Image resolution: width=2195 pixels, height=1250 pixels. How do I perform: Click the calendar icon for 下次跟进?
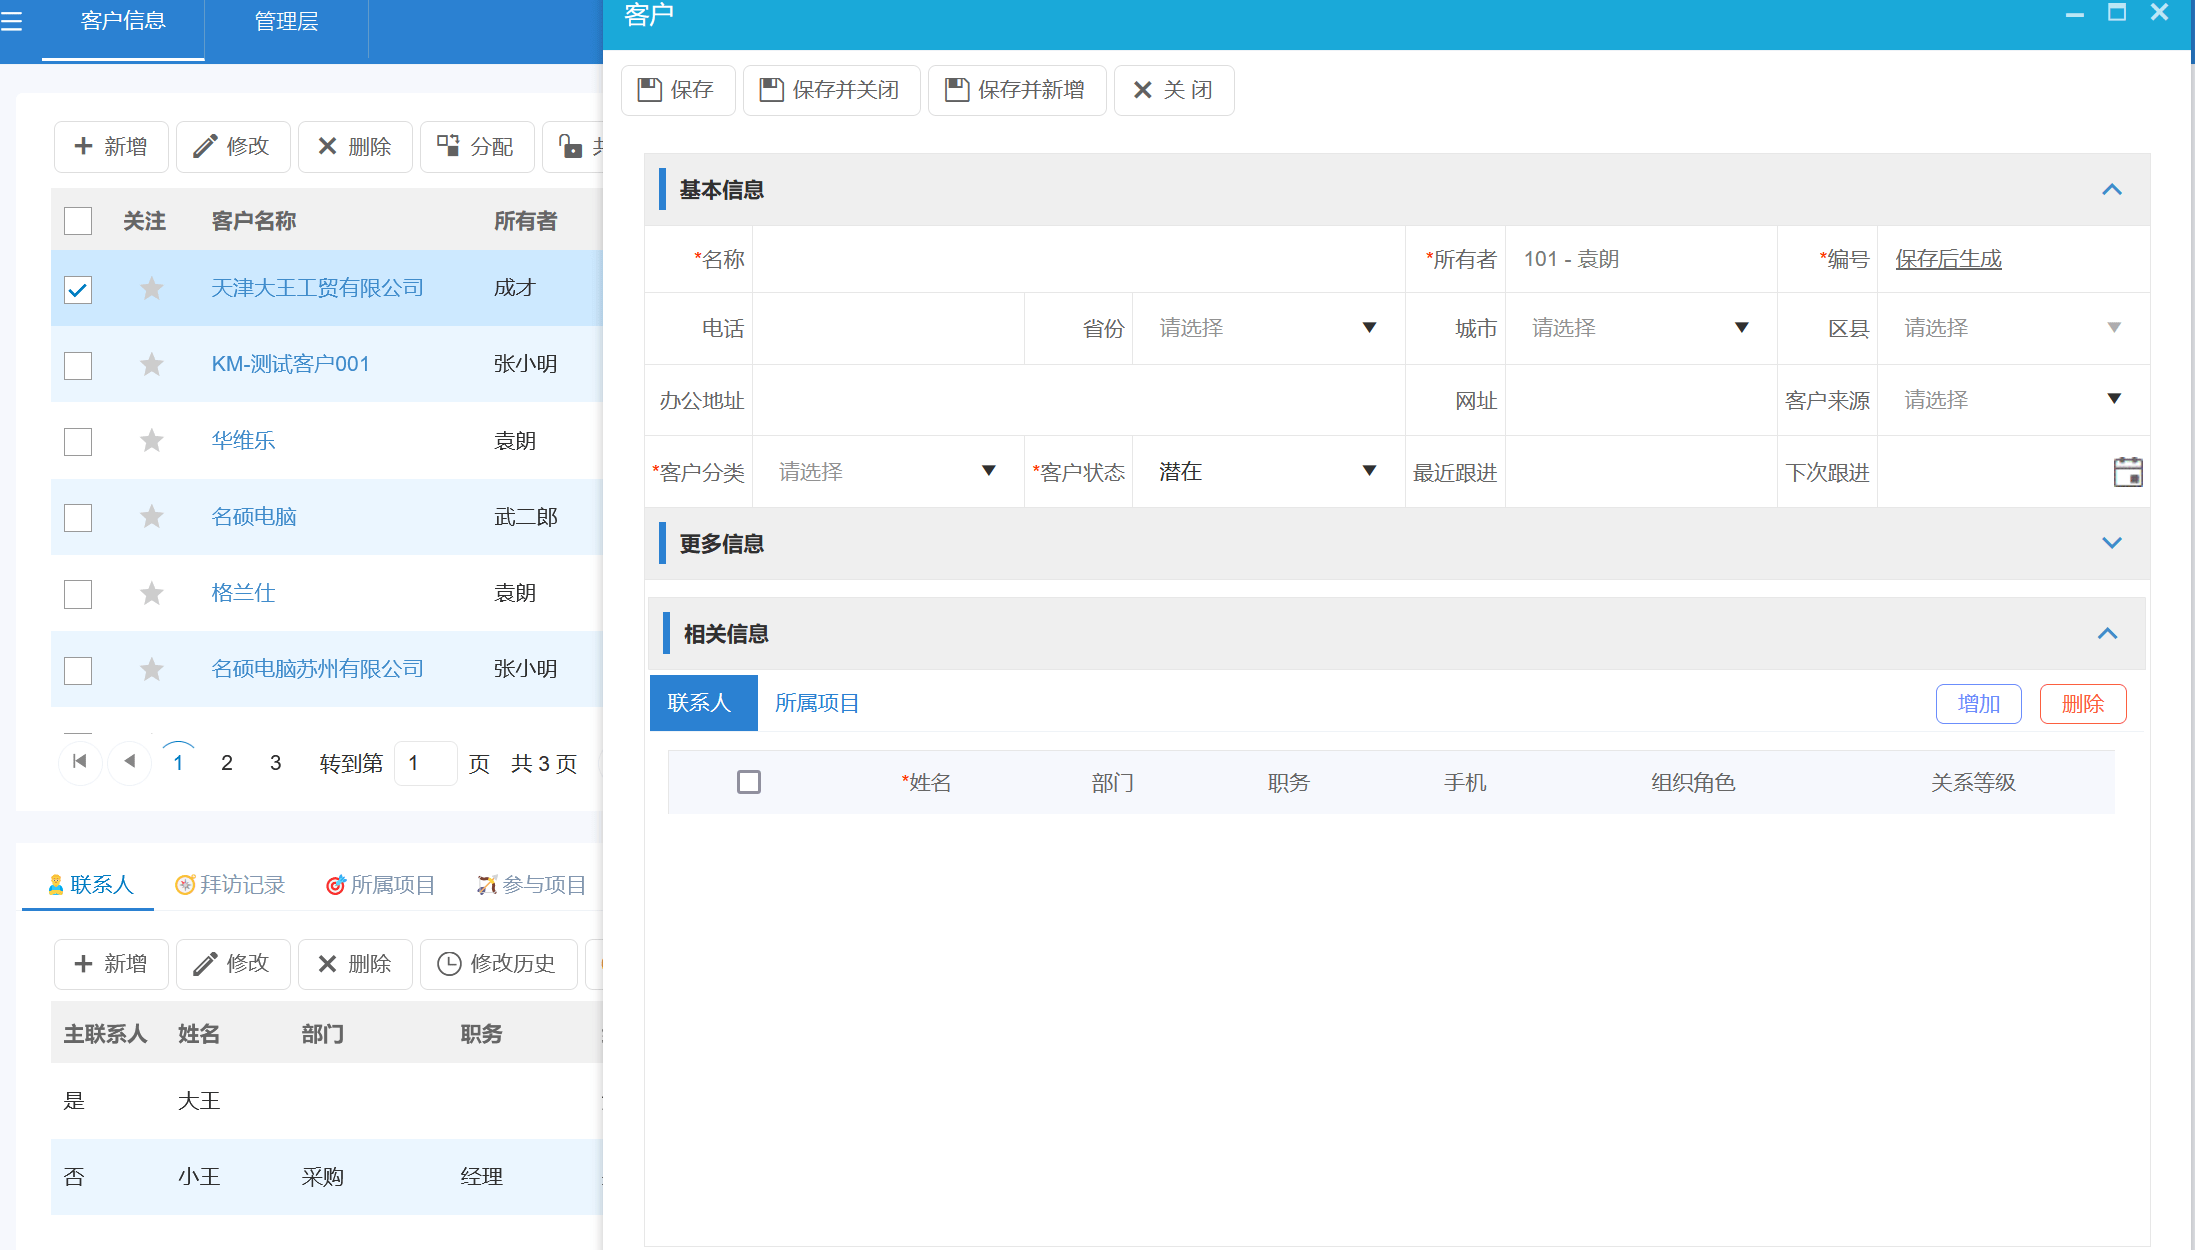click(2127, 472)
